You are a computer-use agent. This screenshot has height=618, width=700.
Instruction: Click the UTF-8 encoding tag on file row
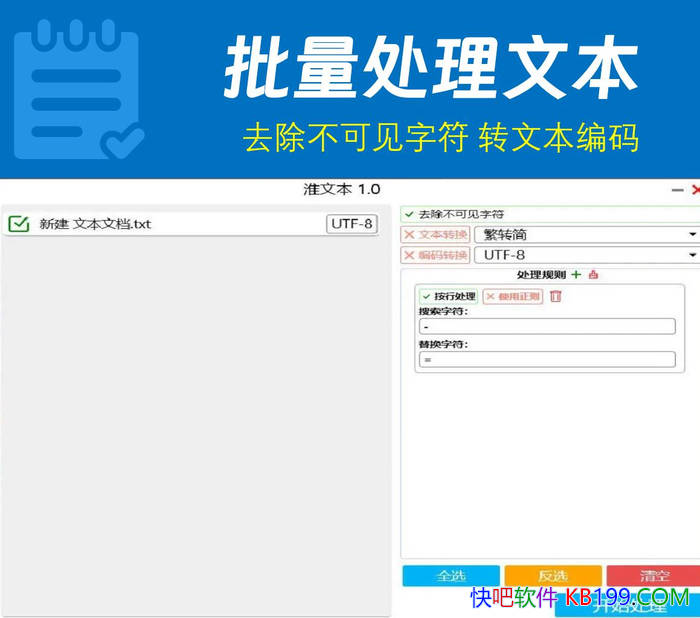point(352,224)
